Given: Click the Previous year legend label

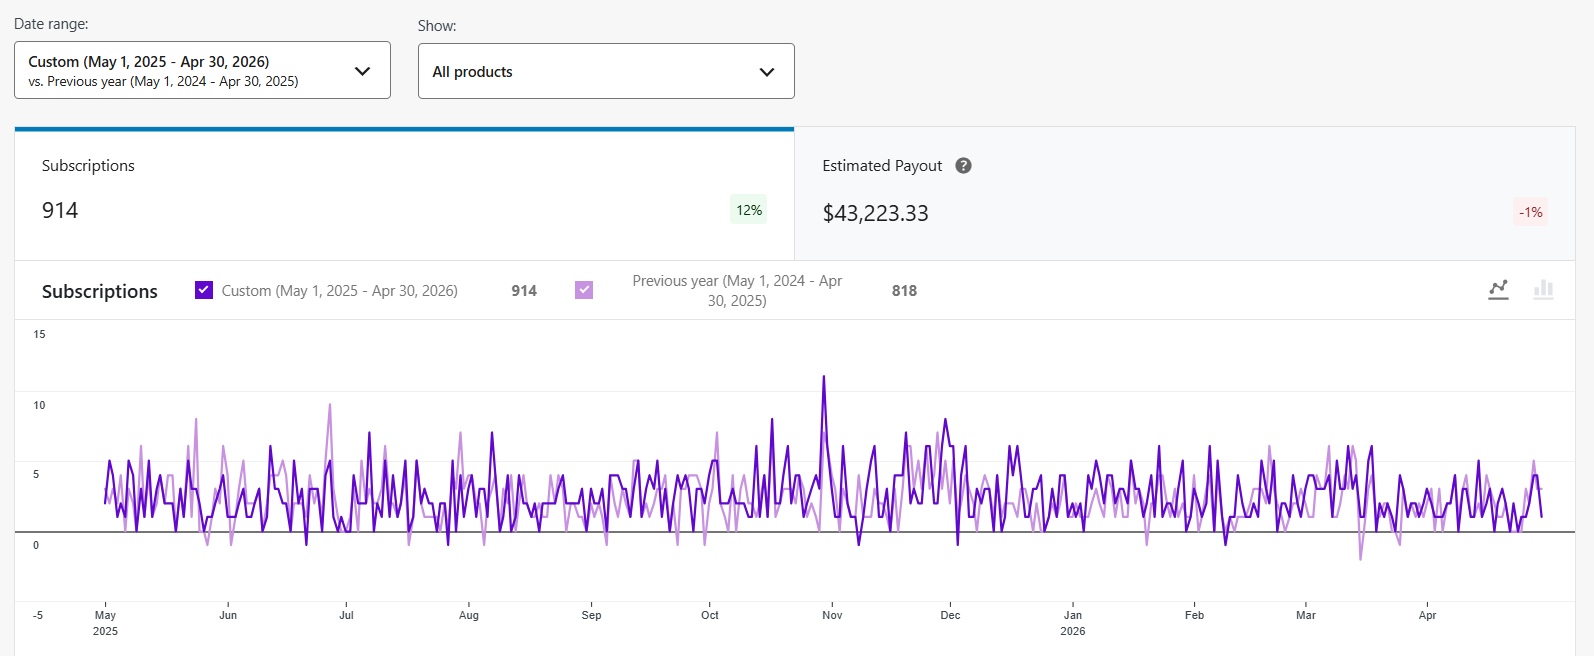Looking at the screenshot, I should [x=737, y=290].
